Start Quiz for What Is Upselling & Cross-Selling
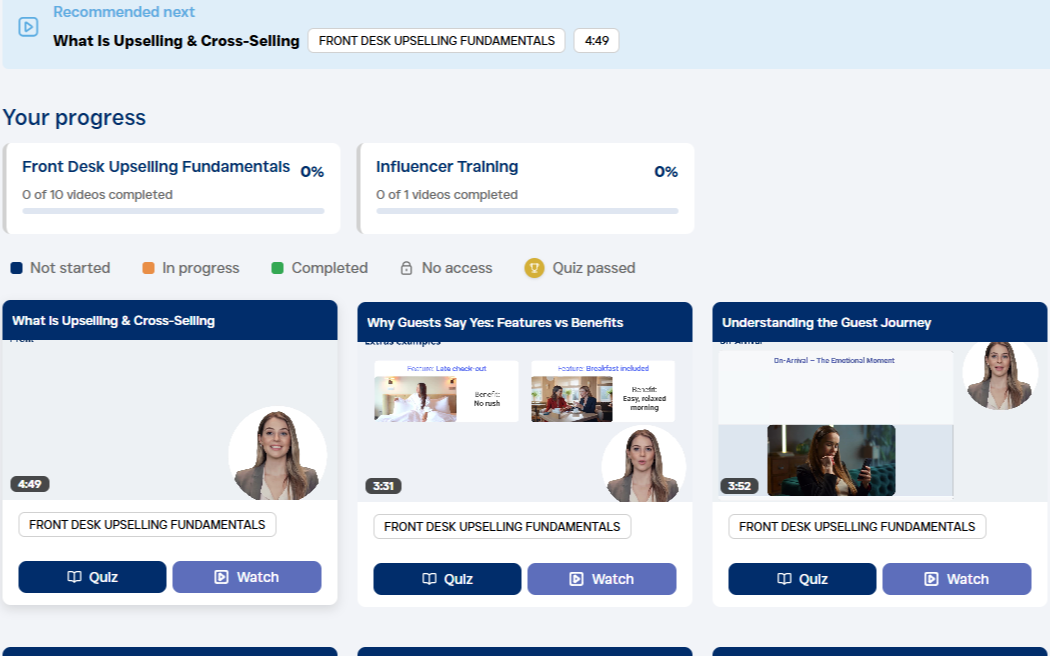This screenshot has width=1050, height=656. [92, 577]
